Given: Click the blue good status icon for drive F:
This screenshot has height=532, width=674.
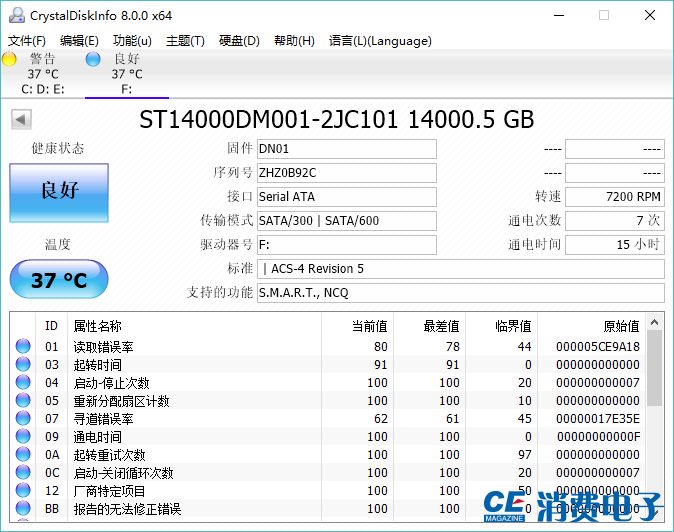Looking at the screenshot, I should [93, 59].
